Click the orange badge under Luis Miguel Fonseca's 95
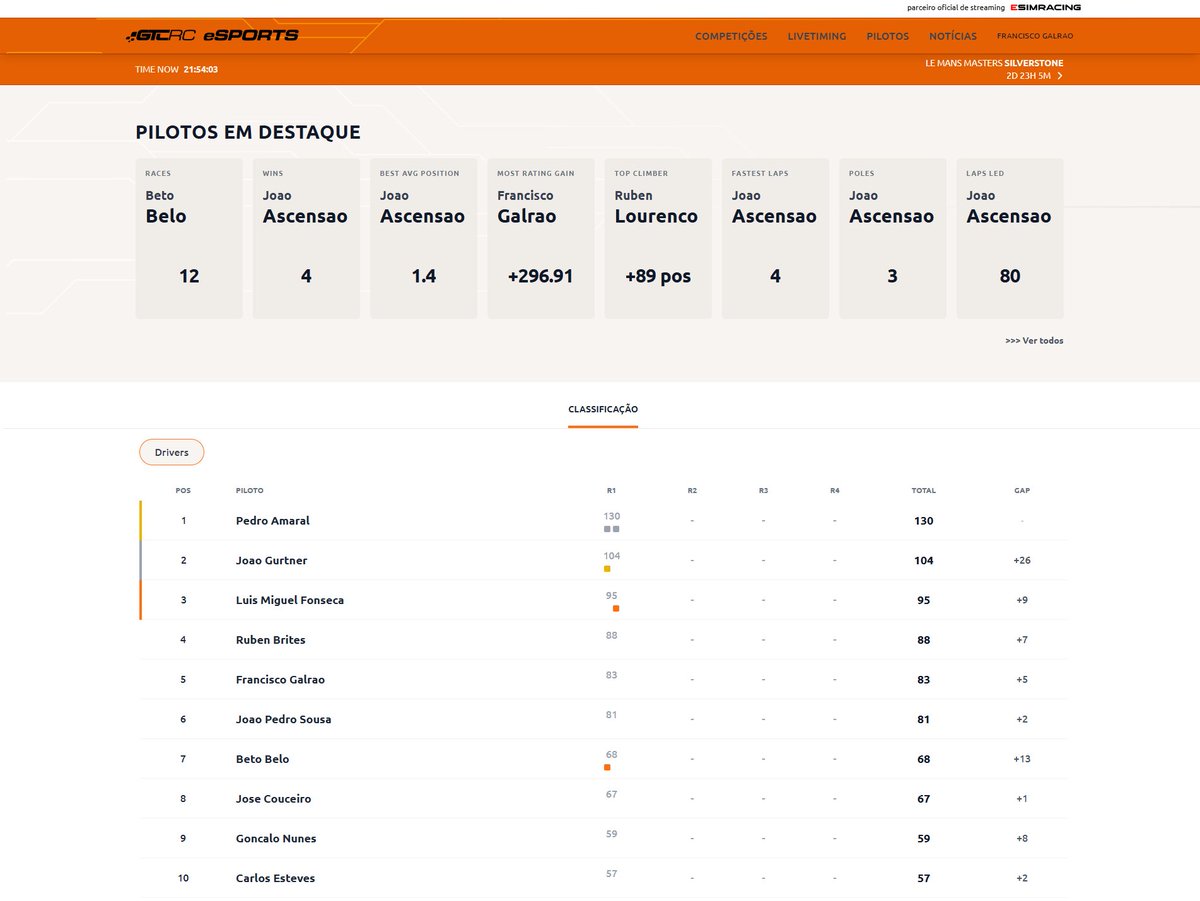Image resolution: width=1200 pixels, height=901 pixels. tap(616, 608)
